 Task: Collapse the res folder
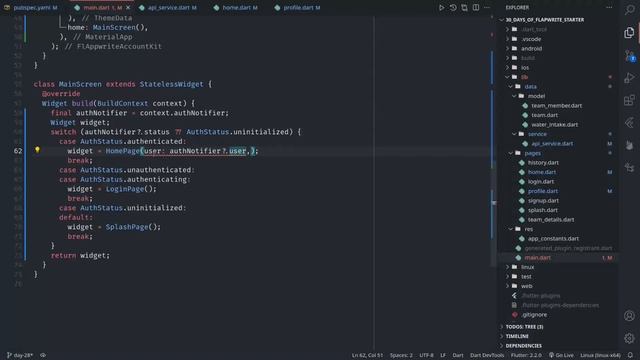529,229
